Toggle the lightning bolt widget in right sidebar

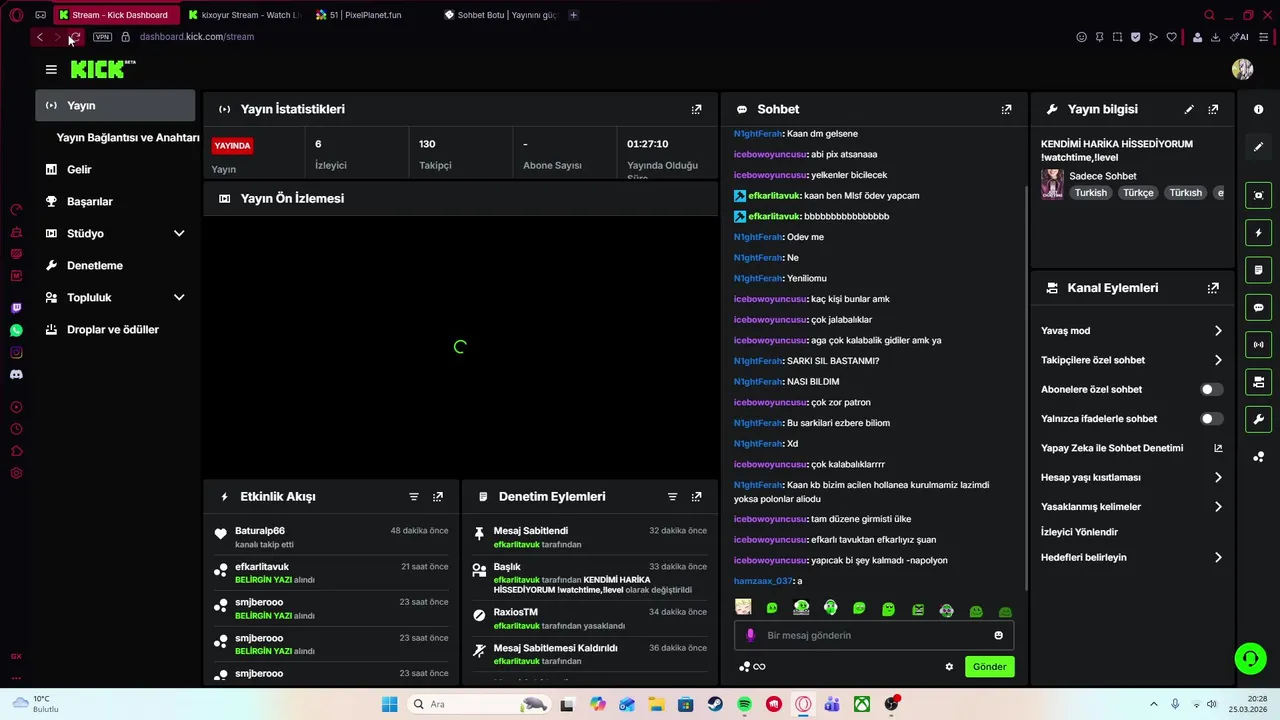tap(1258, 233)
